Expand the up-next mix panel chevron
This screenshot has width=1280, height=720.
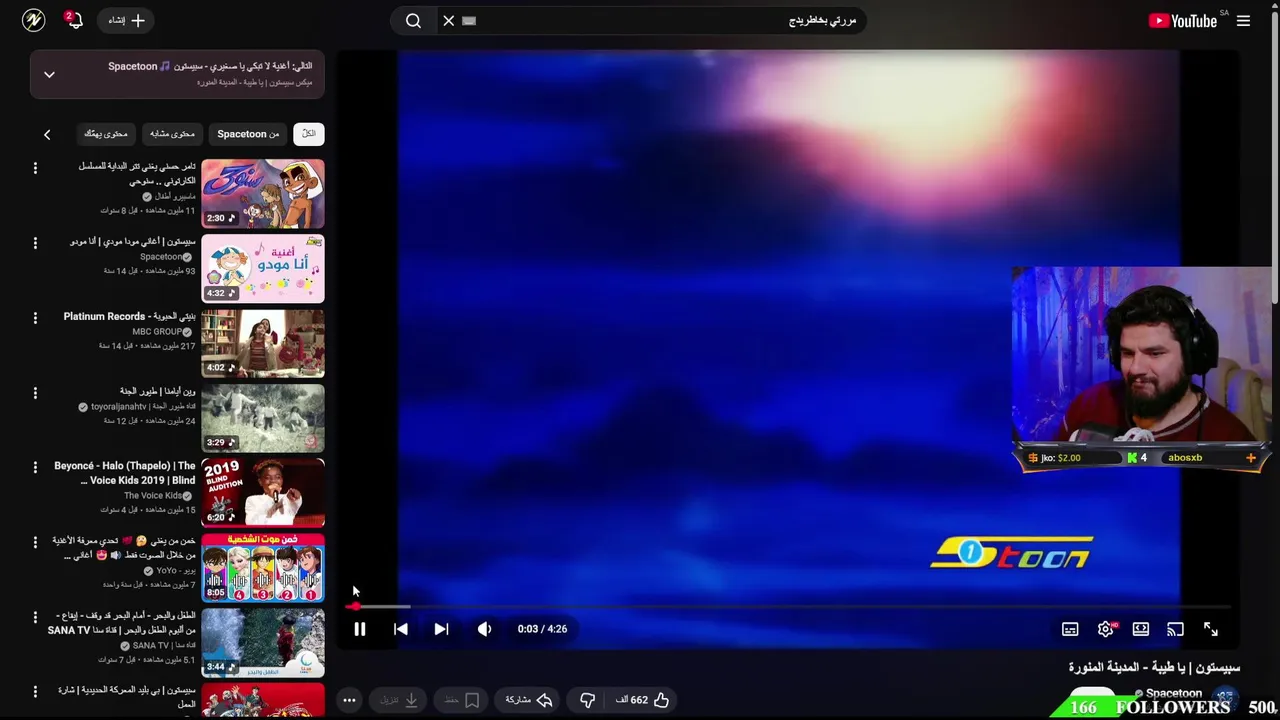[x=49, y=75]
